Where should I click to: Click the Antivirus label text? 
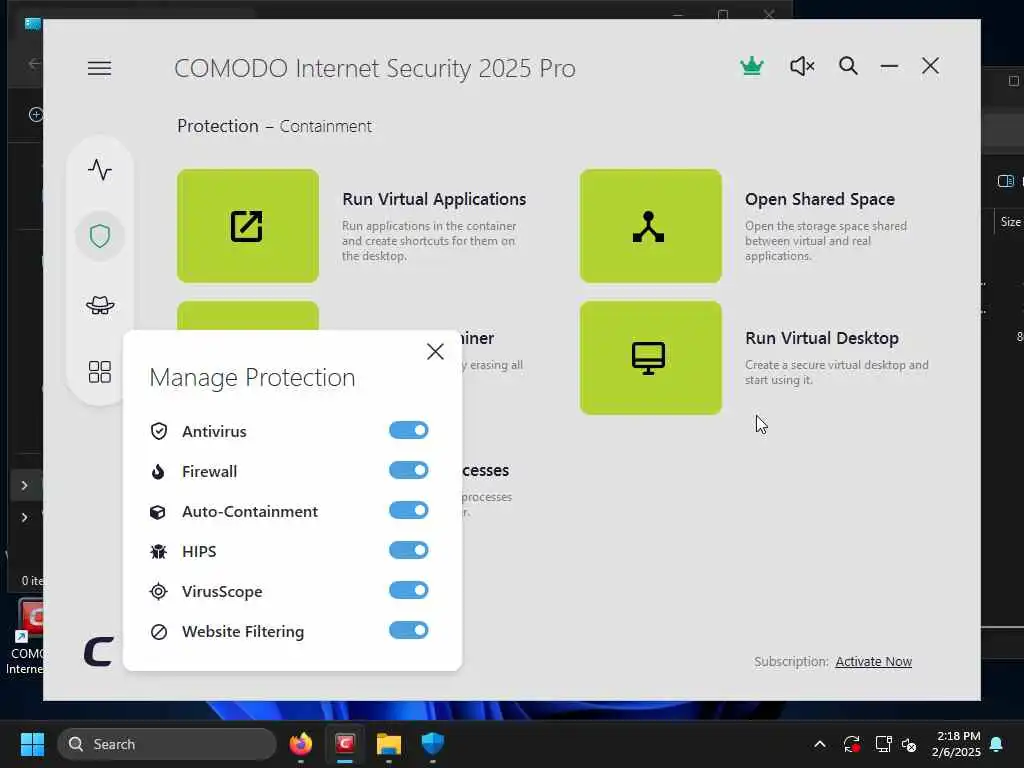pyautogui.click(x=214, y=432)
